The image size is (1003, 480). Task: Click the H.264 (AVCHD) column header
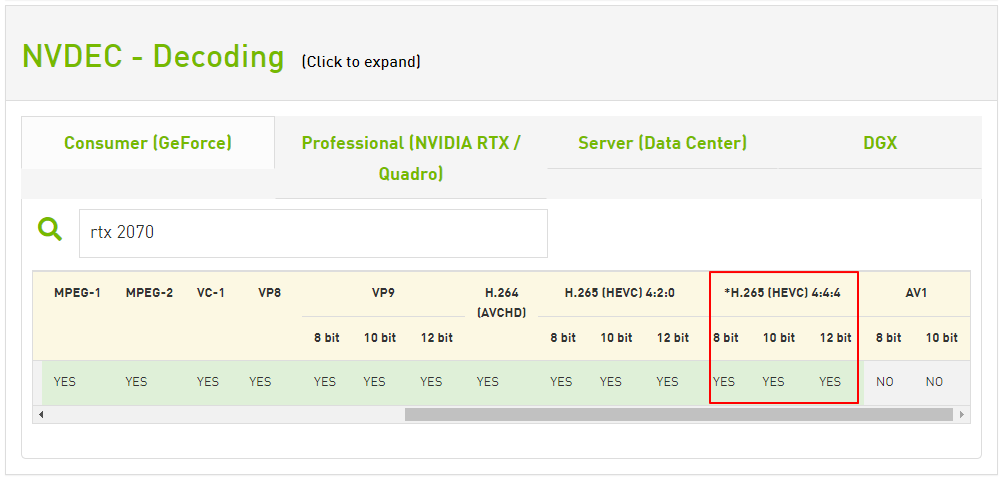tap(501, 303)
